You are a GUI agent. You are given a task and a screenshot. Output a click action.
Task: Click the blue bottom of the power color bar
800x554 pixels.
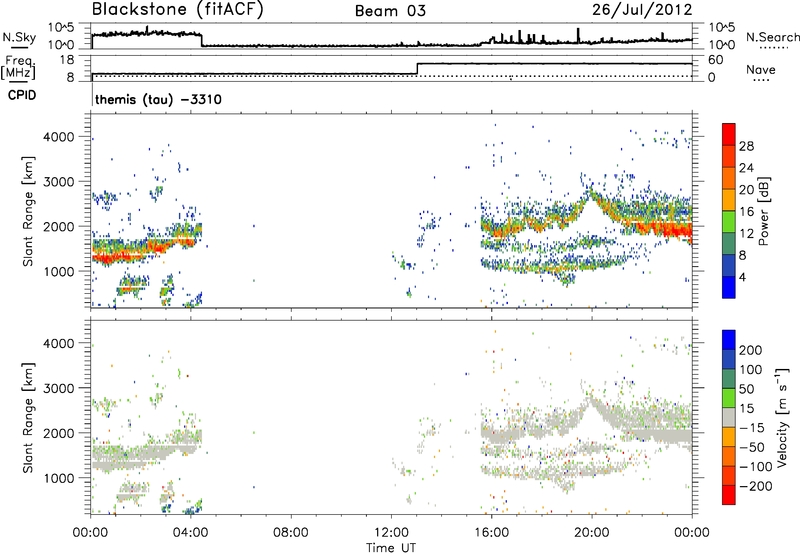pyautogui.click(x=729, y=287)
